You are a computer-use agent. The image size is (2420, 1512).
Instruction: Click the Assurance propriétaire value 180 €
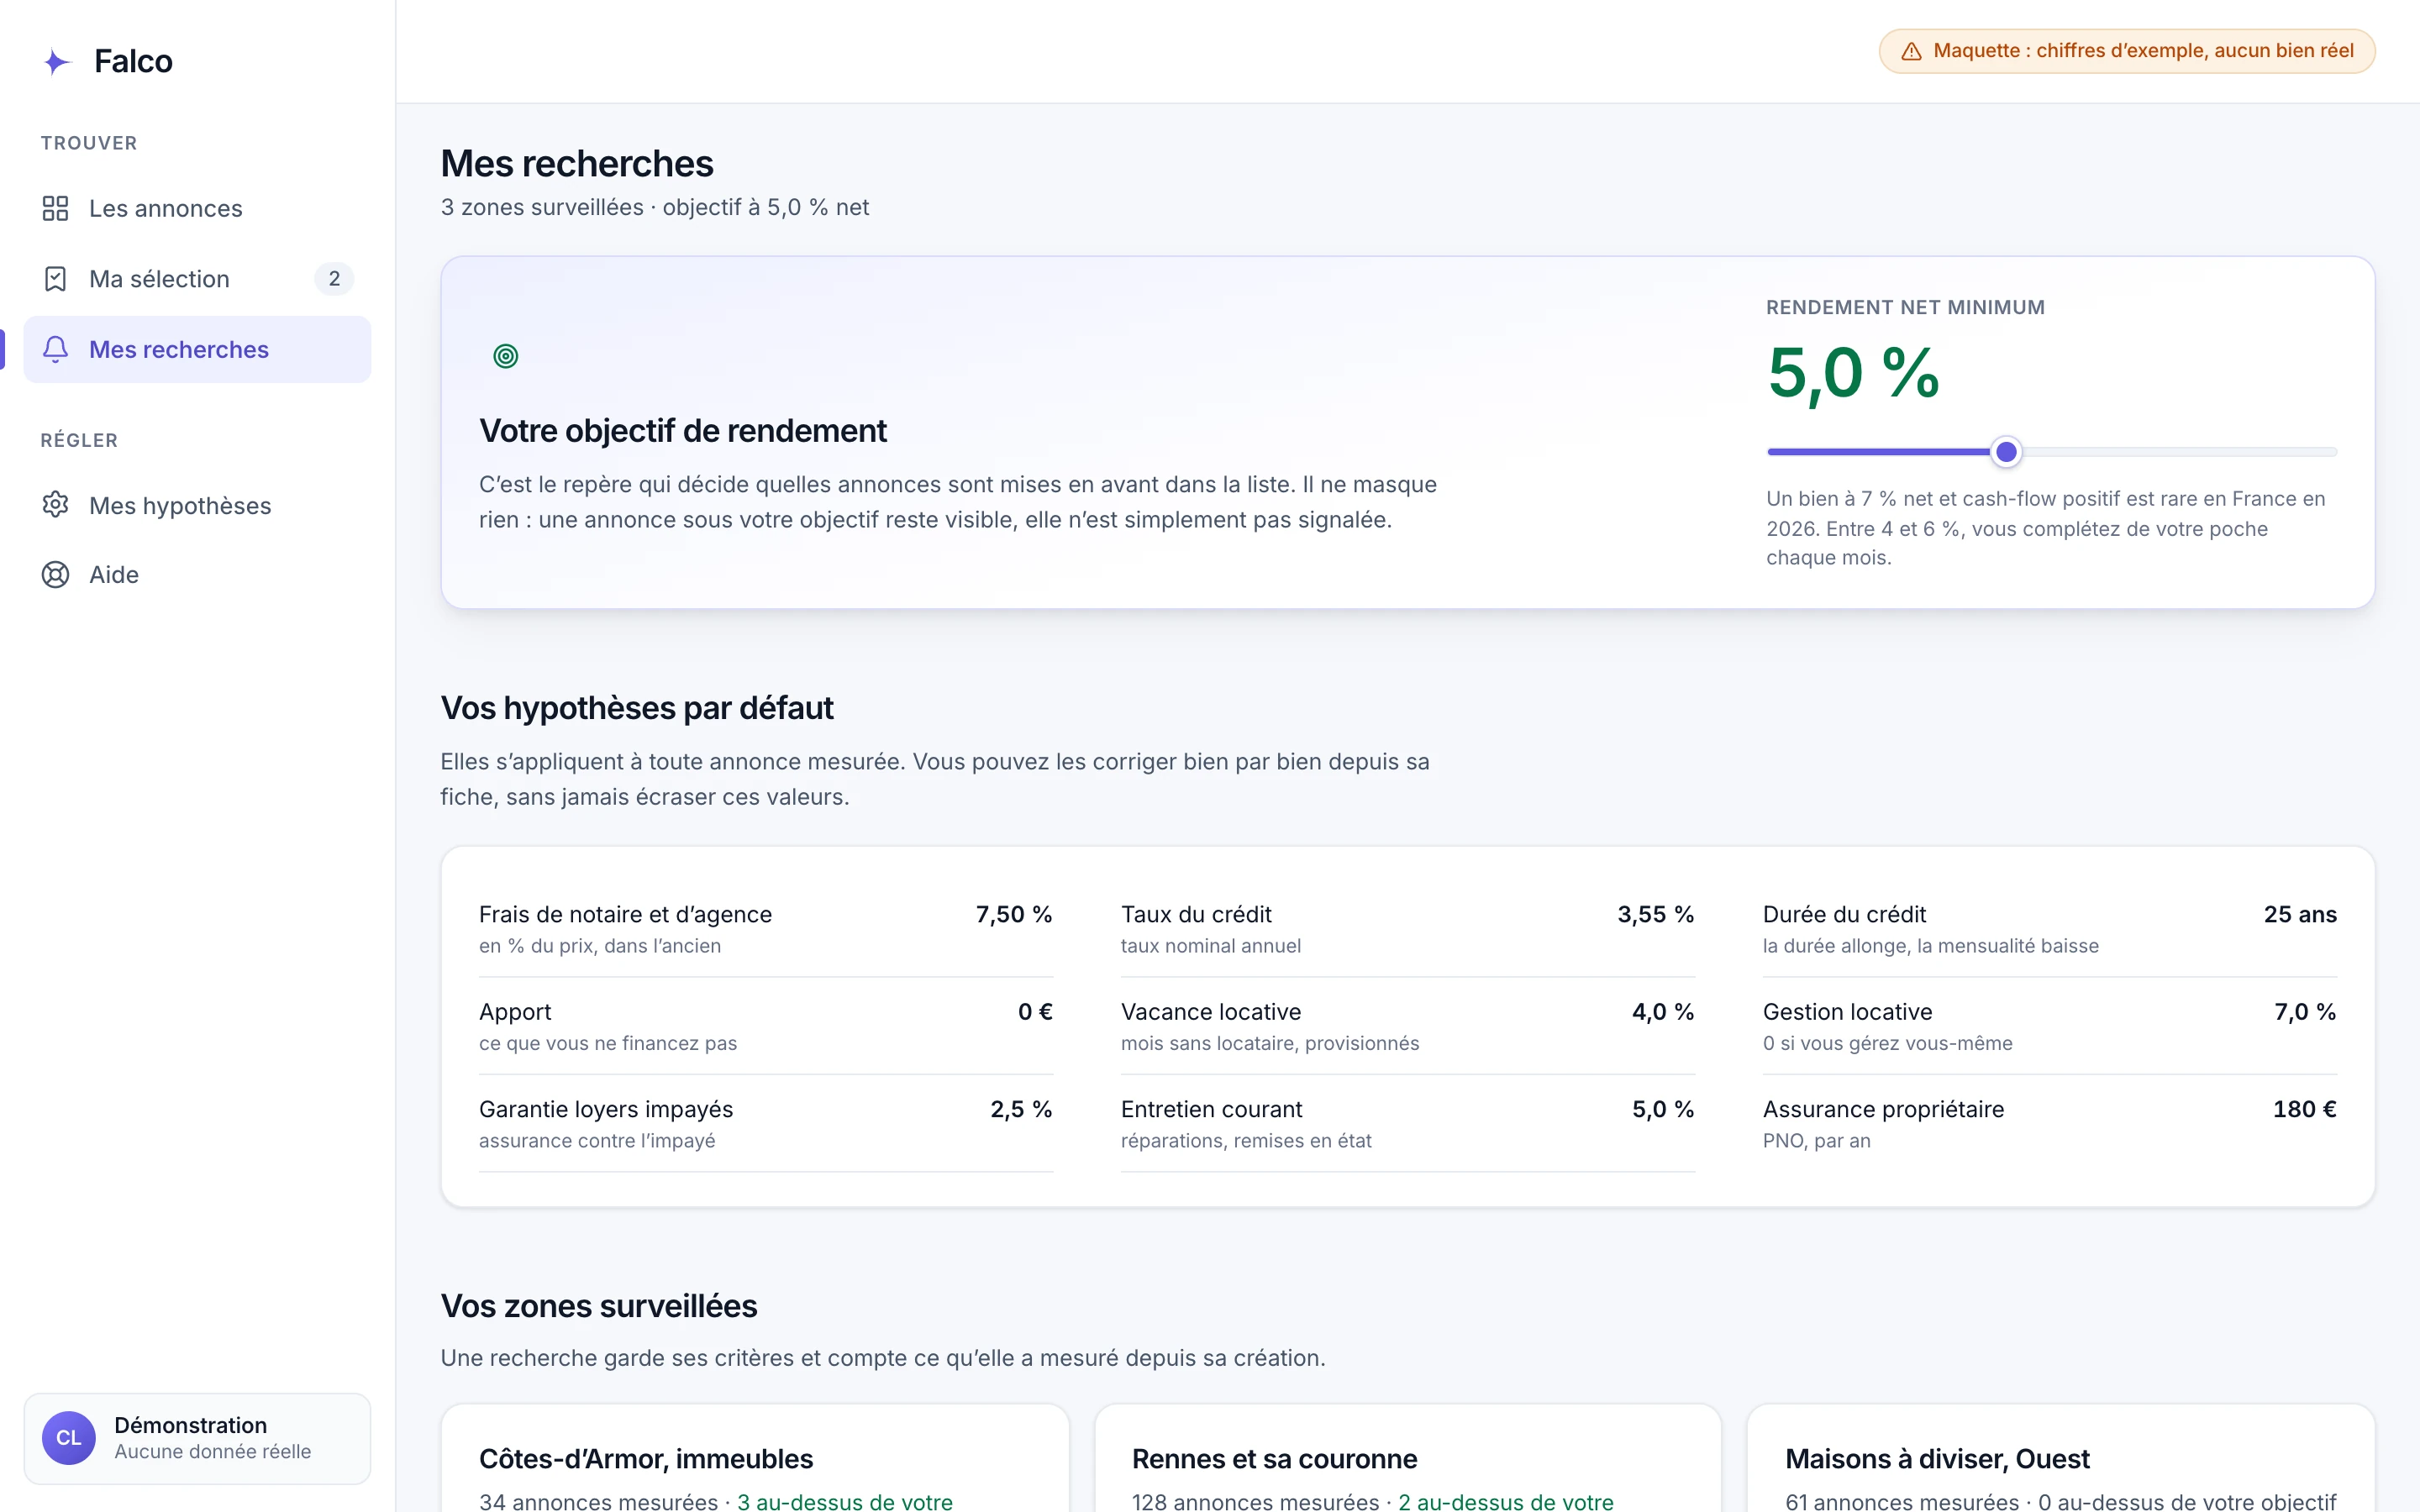coord(2304,1109)
